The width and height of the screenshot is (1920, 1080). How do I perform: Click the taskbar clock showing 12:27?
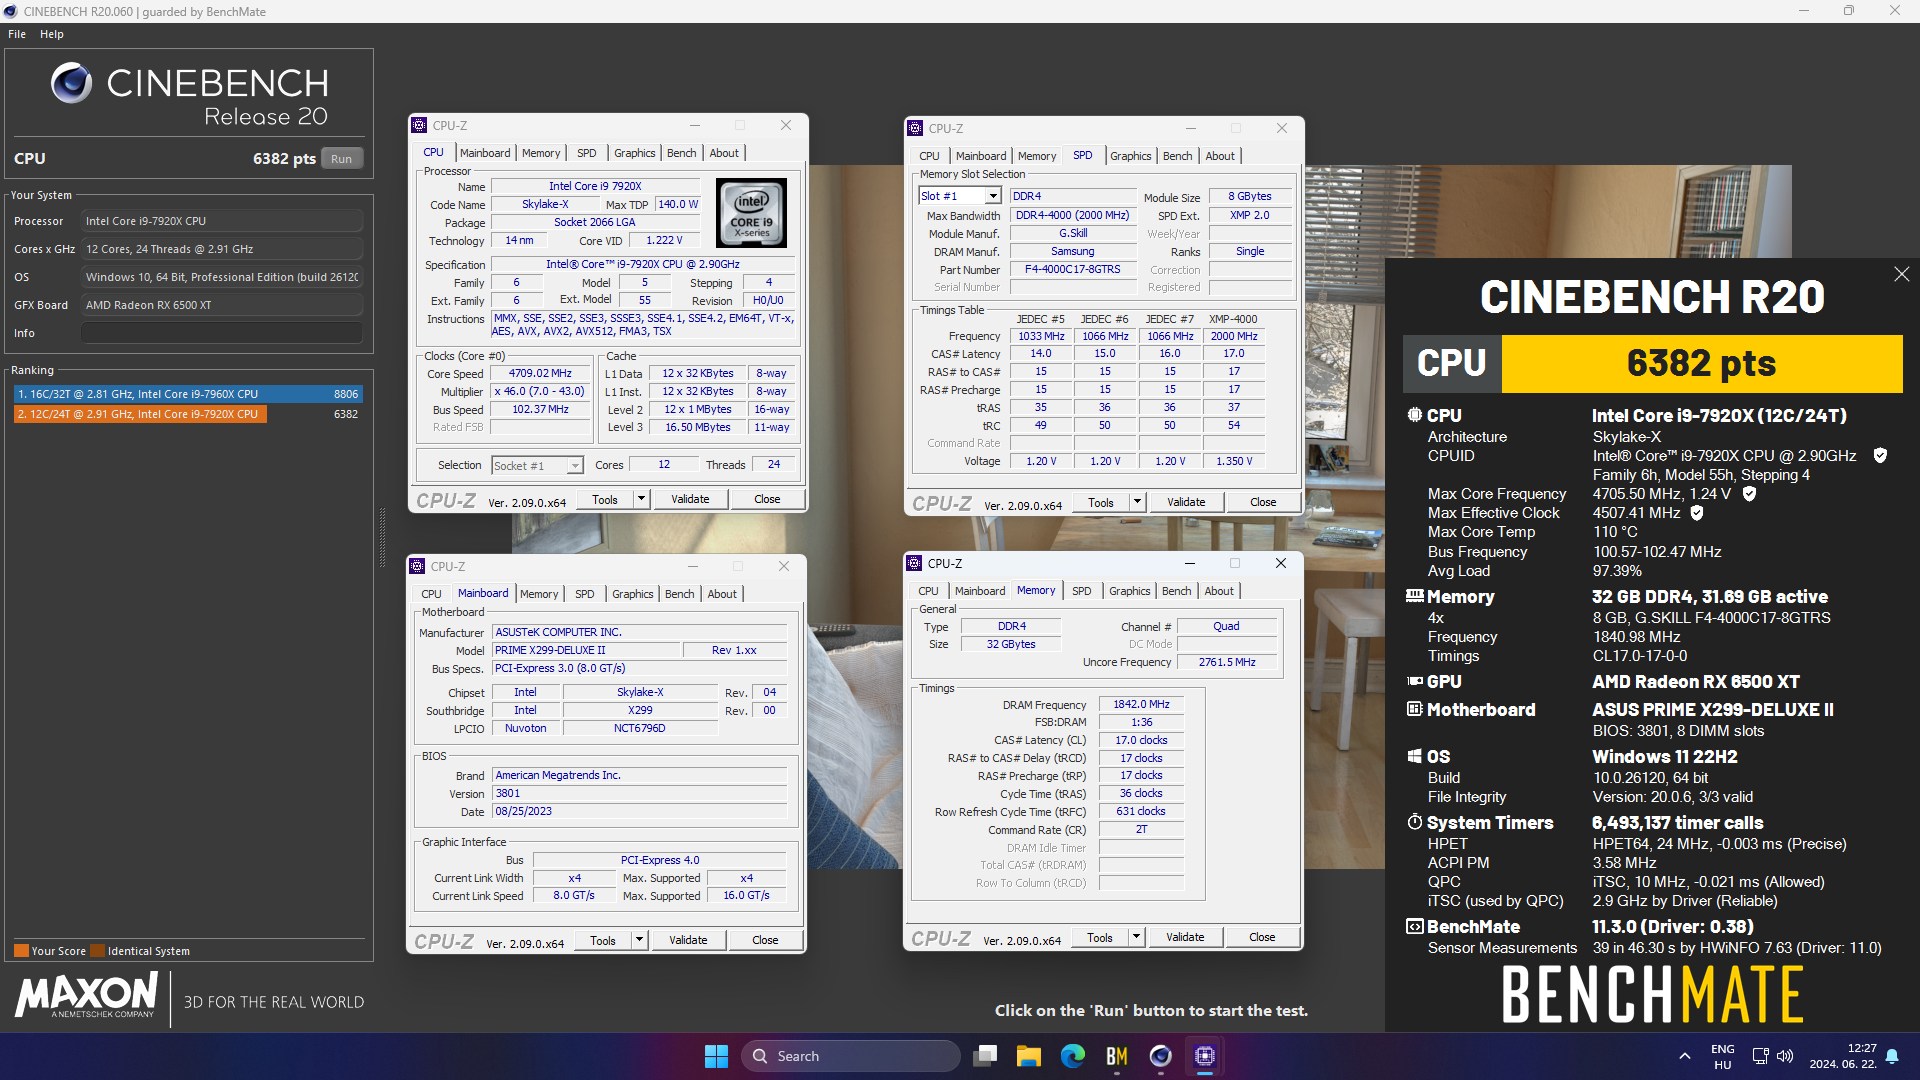[x=1842, y=1056]
